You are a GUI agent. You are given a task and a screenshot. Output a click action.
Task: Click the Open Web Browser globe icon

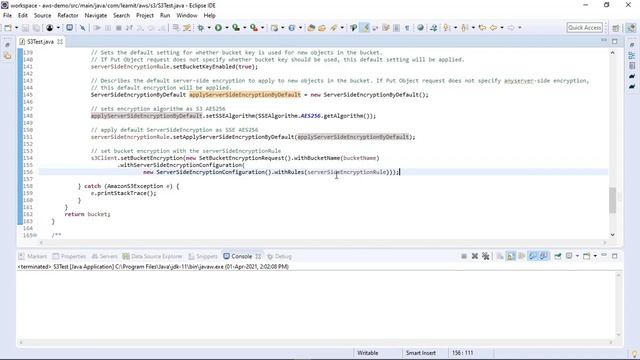(420, 28)
